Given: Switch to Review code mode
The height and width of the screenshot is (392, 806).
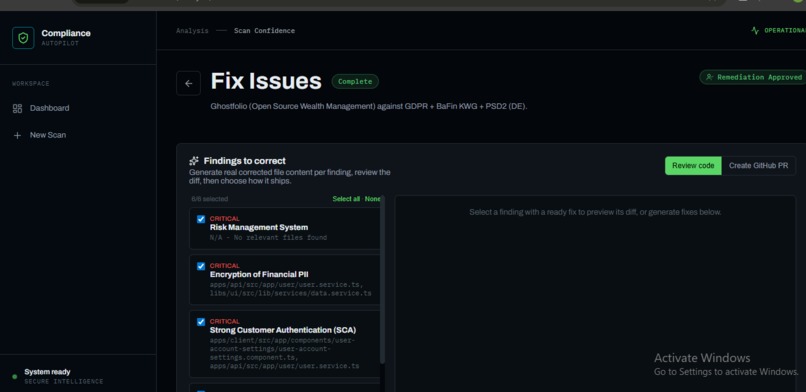Looking at the screenshot, I should tap(693, 166).
